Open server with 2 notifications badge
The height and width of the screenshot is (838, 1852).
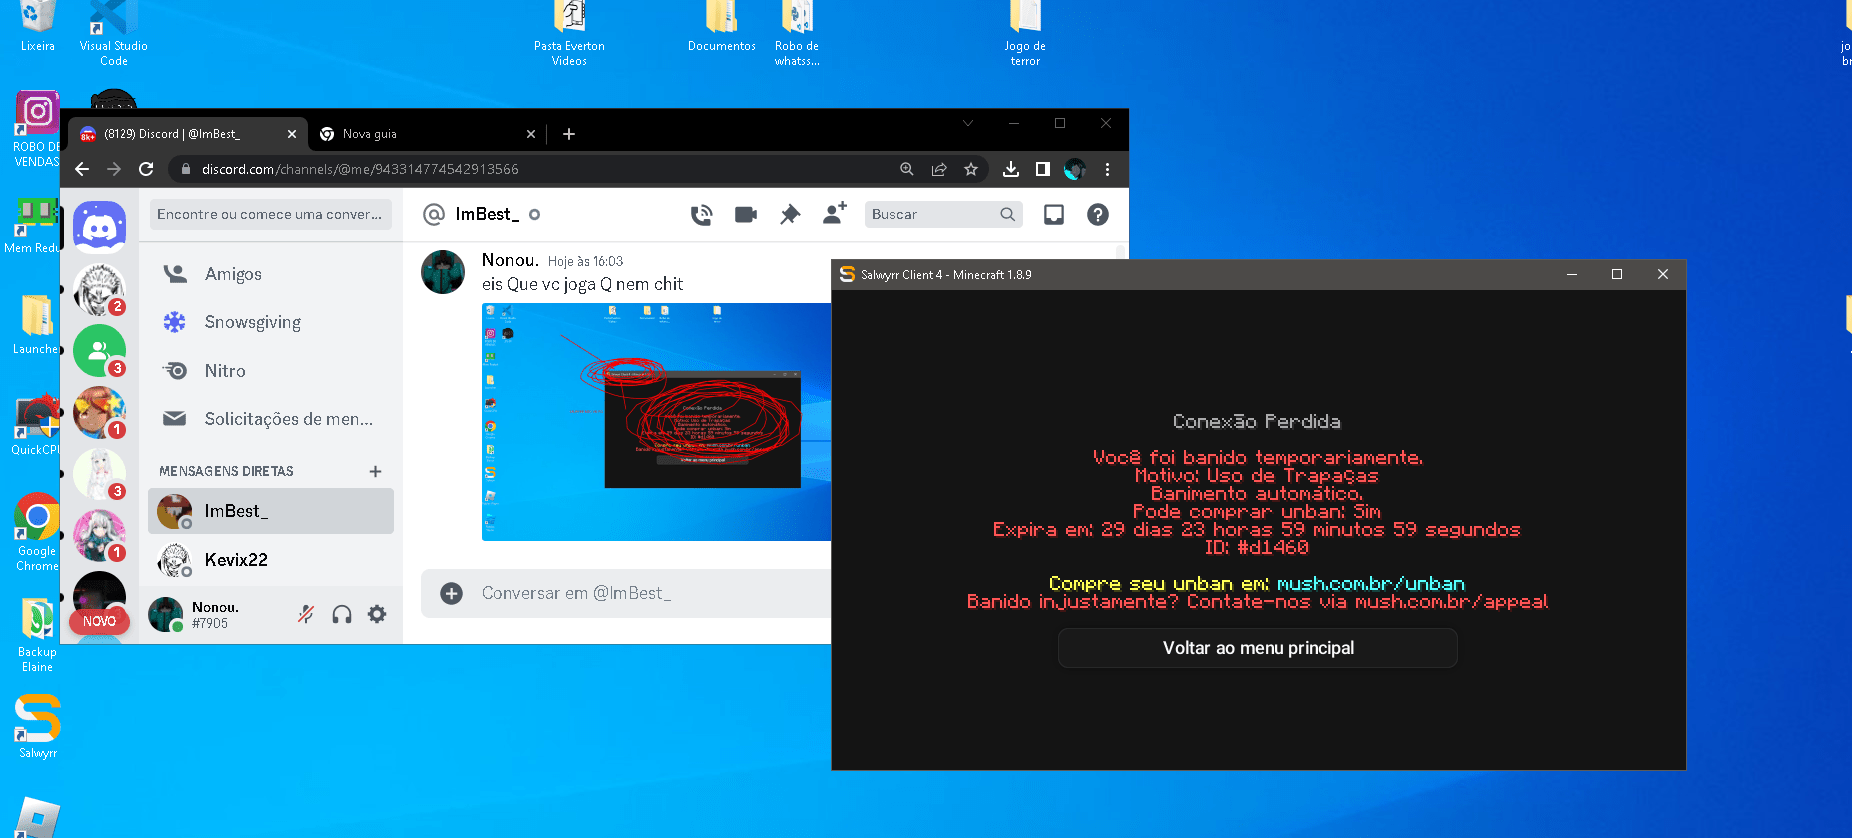[x=99, y=290]
